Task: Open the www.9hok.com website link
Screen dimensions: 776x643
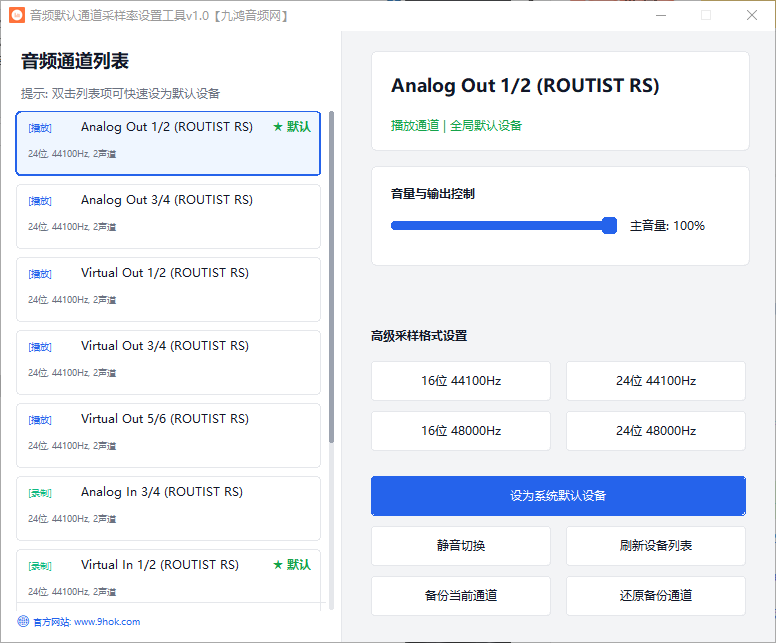Action: 107,622
